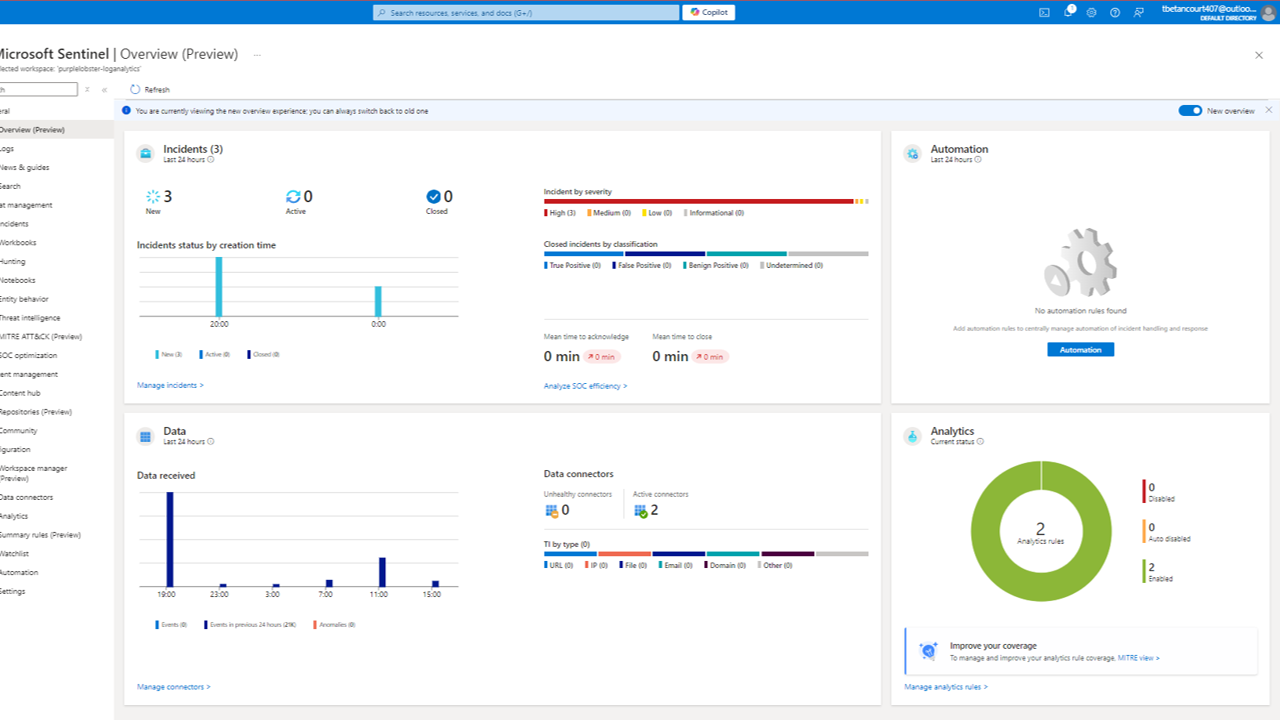Open the Manage incidents link
Screen dimensions: 1280x720
click(x=170, y=385)
